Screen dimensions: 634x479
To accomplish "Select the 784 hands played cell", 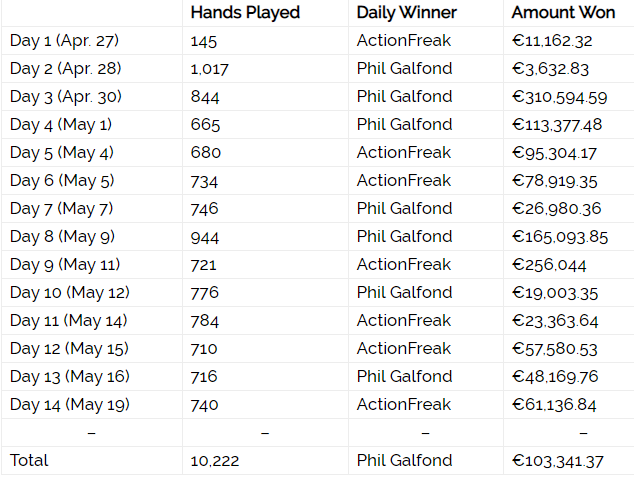I will (204, 321).
